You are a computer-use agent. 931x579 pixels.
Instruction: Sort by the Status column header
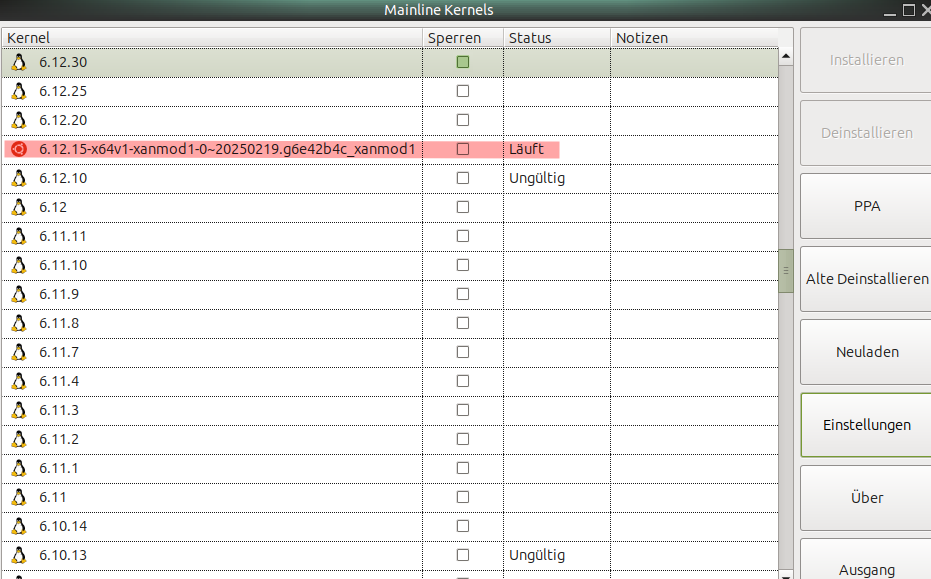pyautogui.click(x=557, y=37)
